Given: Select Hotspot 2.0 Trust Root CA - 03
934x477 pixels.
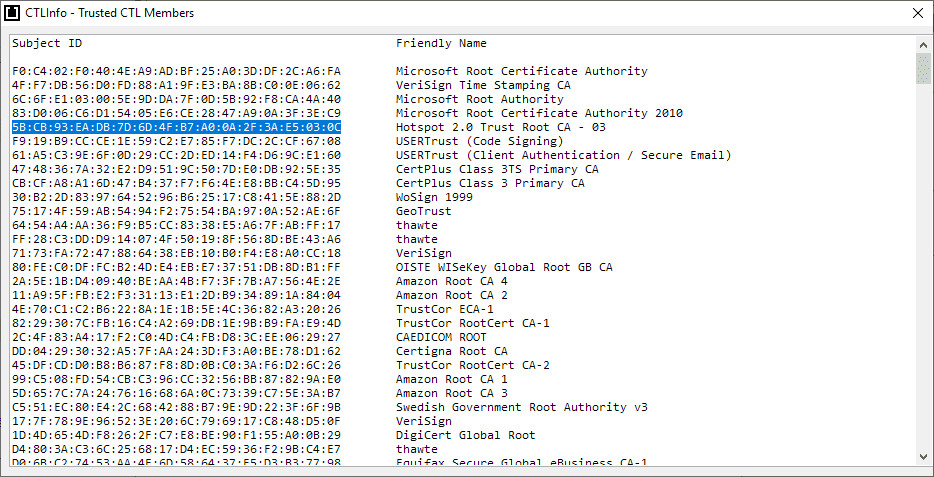Looking at the screenshot, I should tap(500, 127).
